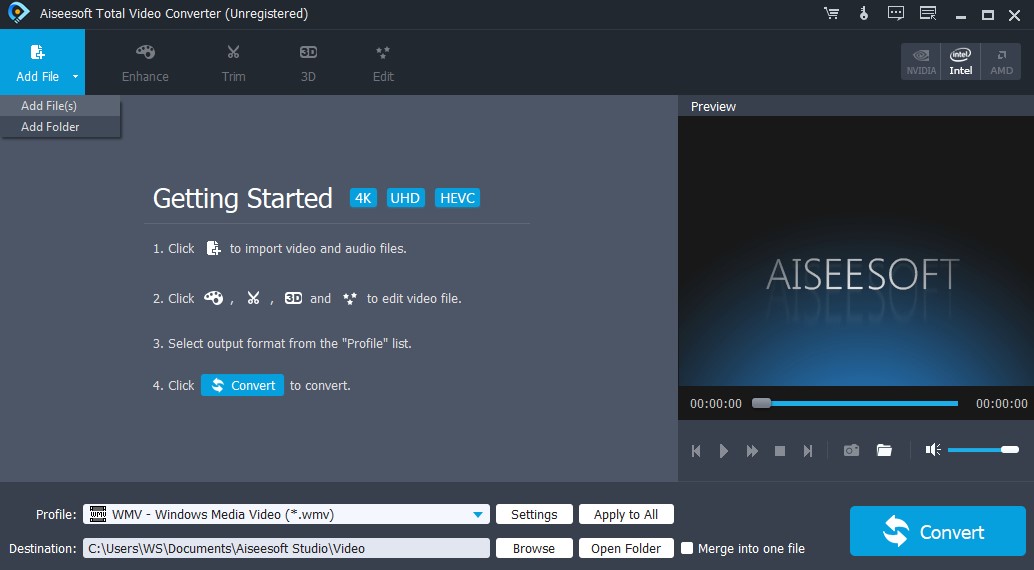Open the shopping cart purchase icon
The width and height of the screenshot is (1034, 570).
[x=832, y=14]
